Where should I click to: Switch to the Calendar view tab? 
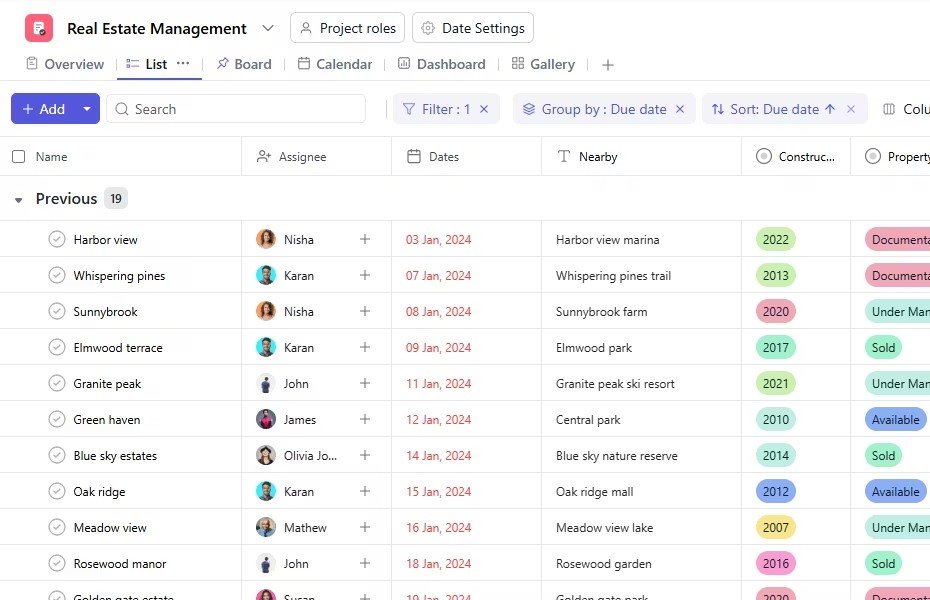click(x=335, y=63)
